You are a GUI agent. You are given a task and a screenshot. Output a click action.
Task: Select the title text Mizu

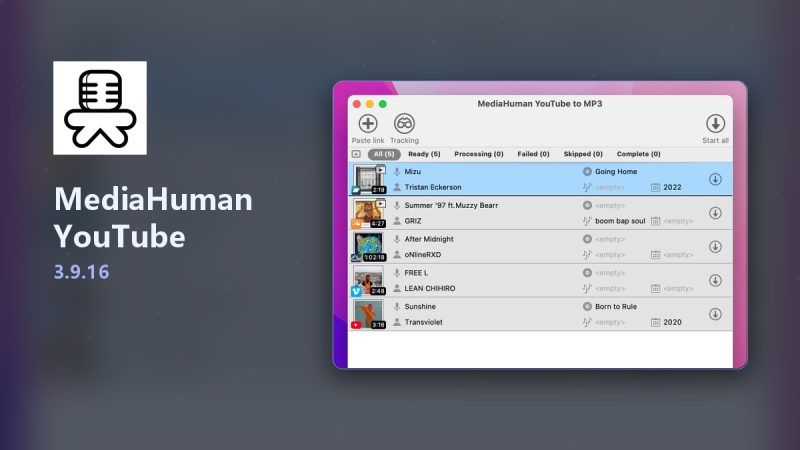(x=412, y=171)
